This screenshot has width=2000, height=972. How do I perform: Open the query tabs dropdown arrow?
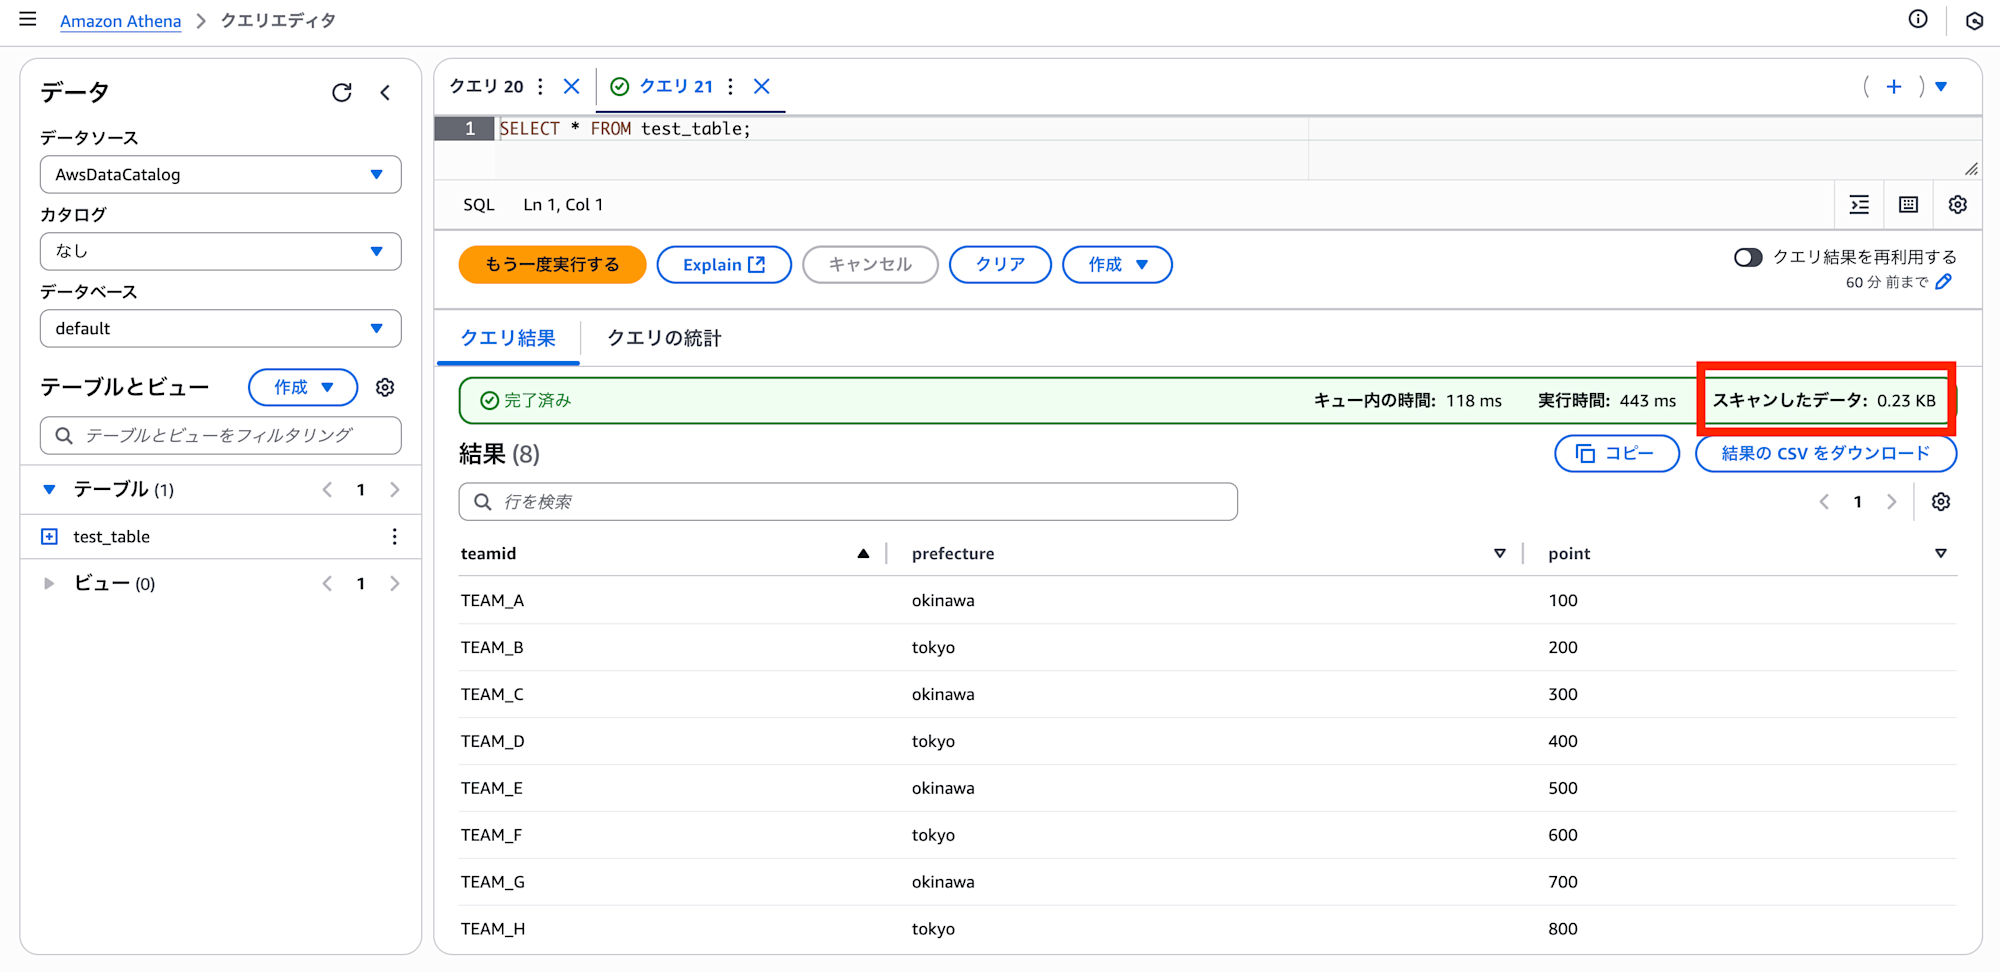[1941, 87]
